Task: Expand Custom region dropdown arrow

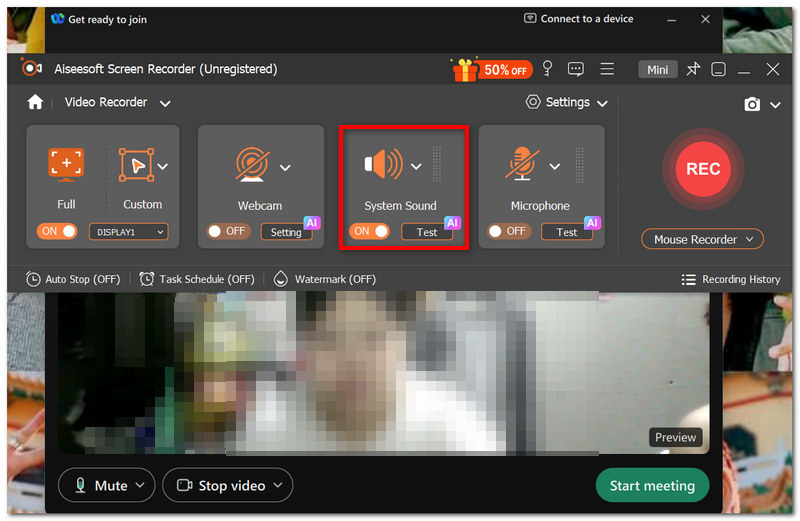Action: click(x=163, y=166)
